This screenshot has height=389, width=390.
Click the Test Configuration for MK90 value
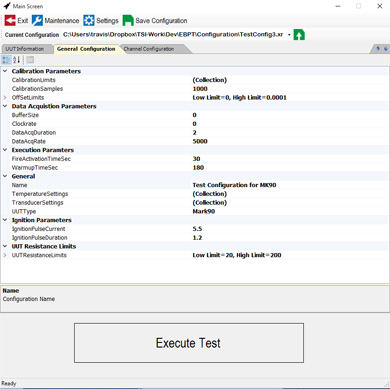234,185
